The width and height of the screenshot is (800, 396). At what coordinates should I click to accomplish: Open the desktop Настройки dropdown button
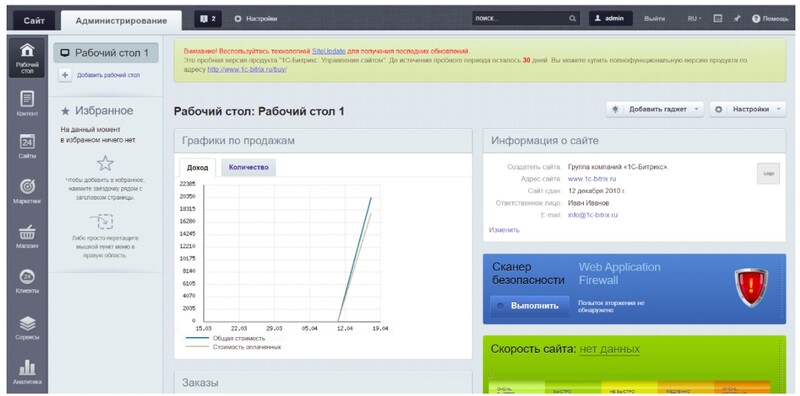tap(747, 109)
